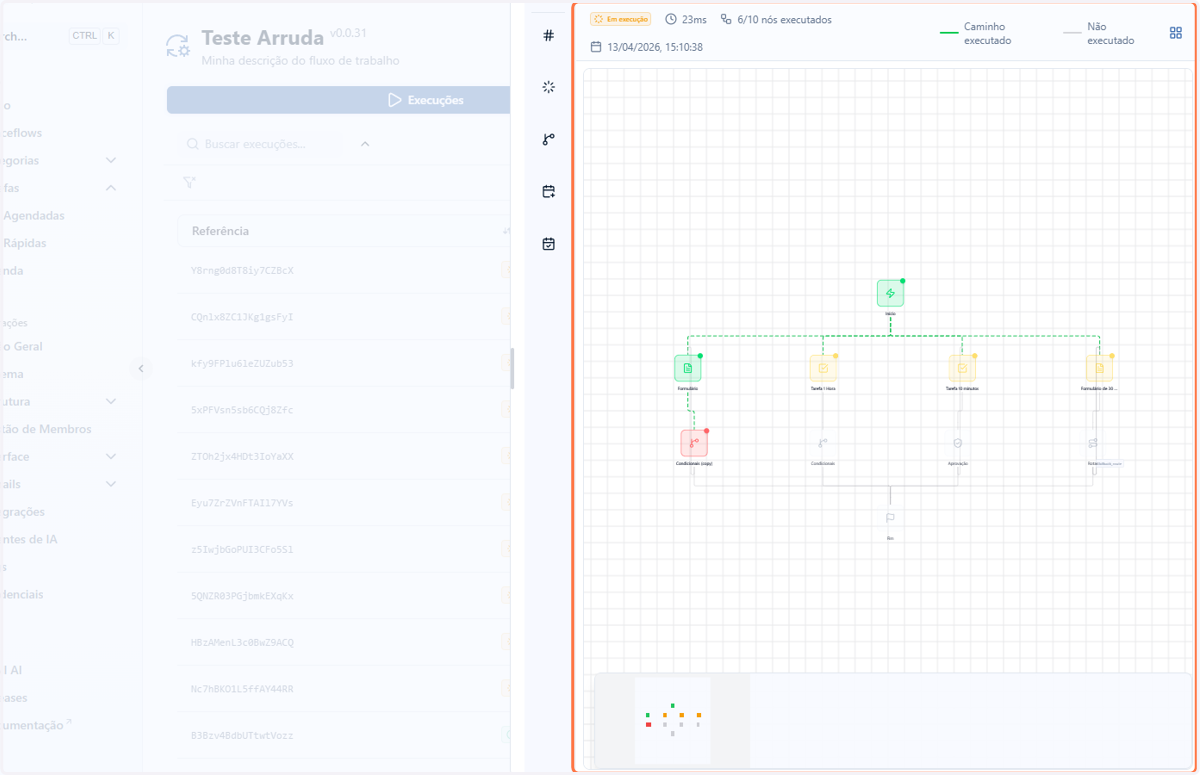
Task: Open the 'denciais' sidebar item
Action: click(22, 594)
